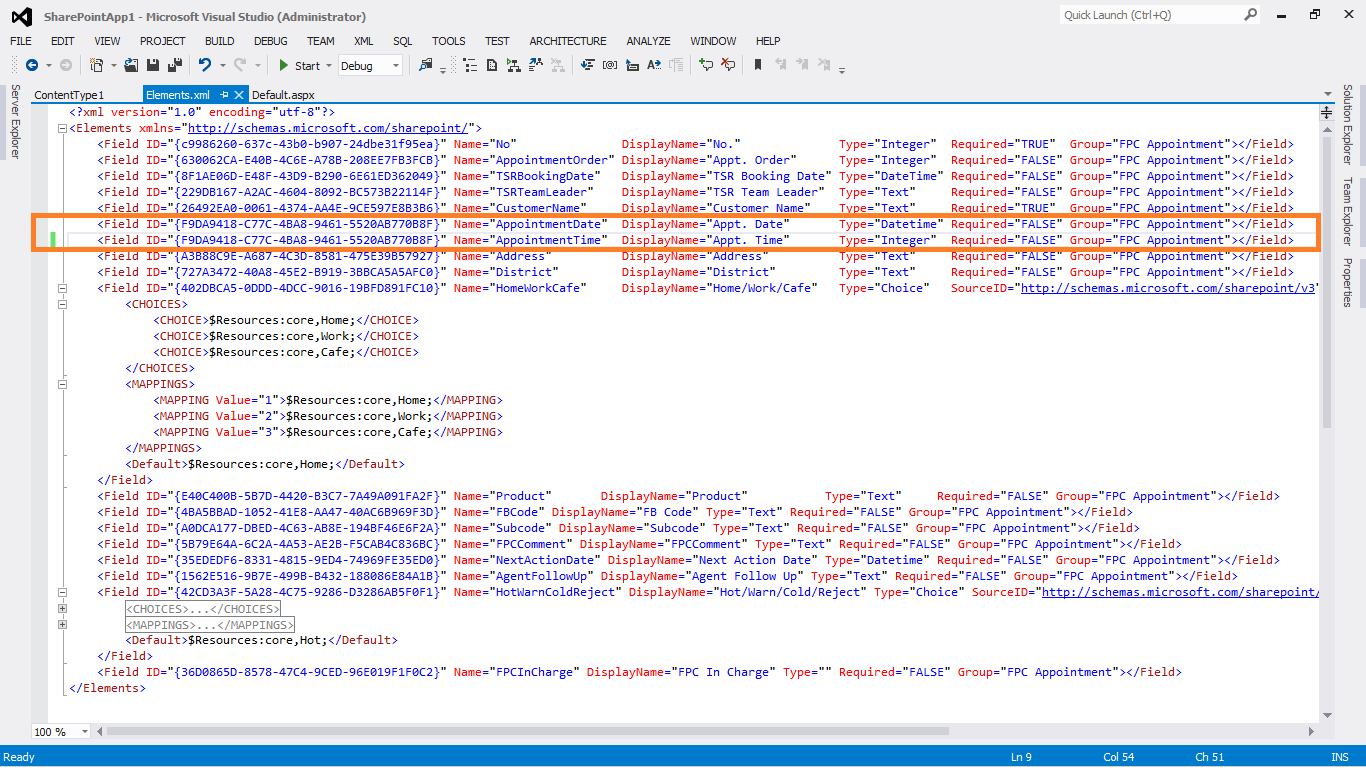Open the Team Explorer side tab
Image resolution: width=1366 pixels, height=768 pixels.
click(1348, 211)
